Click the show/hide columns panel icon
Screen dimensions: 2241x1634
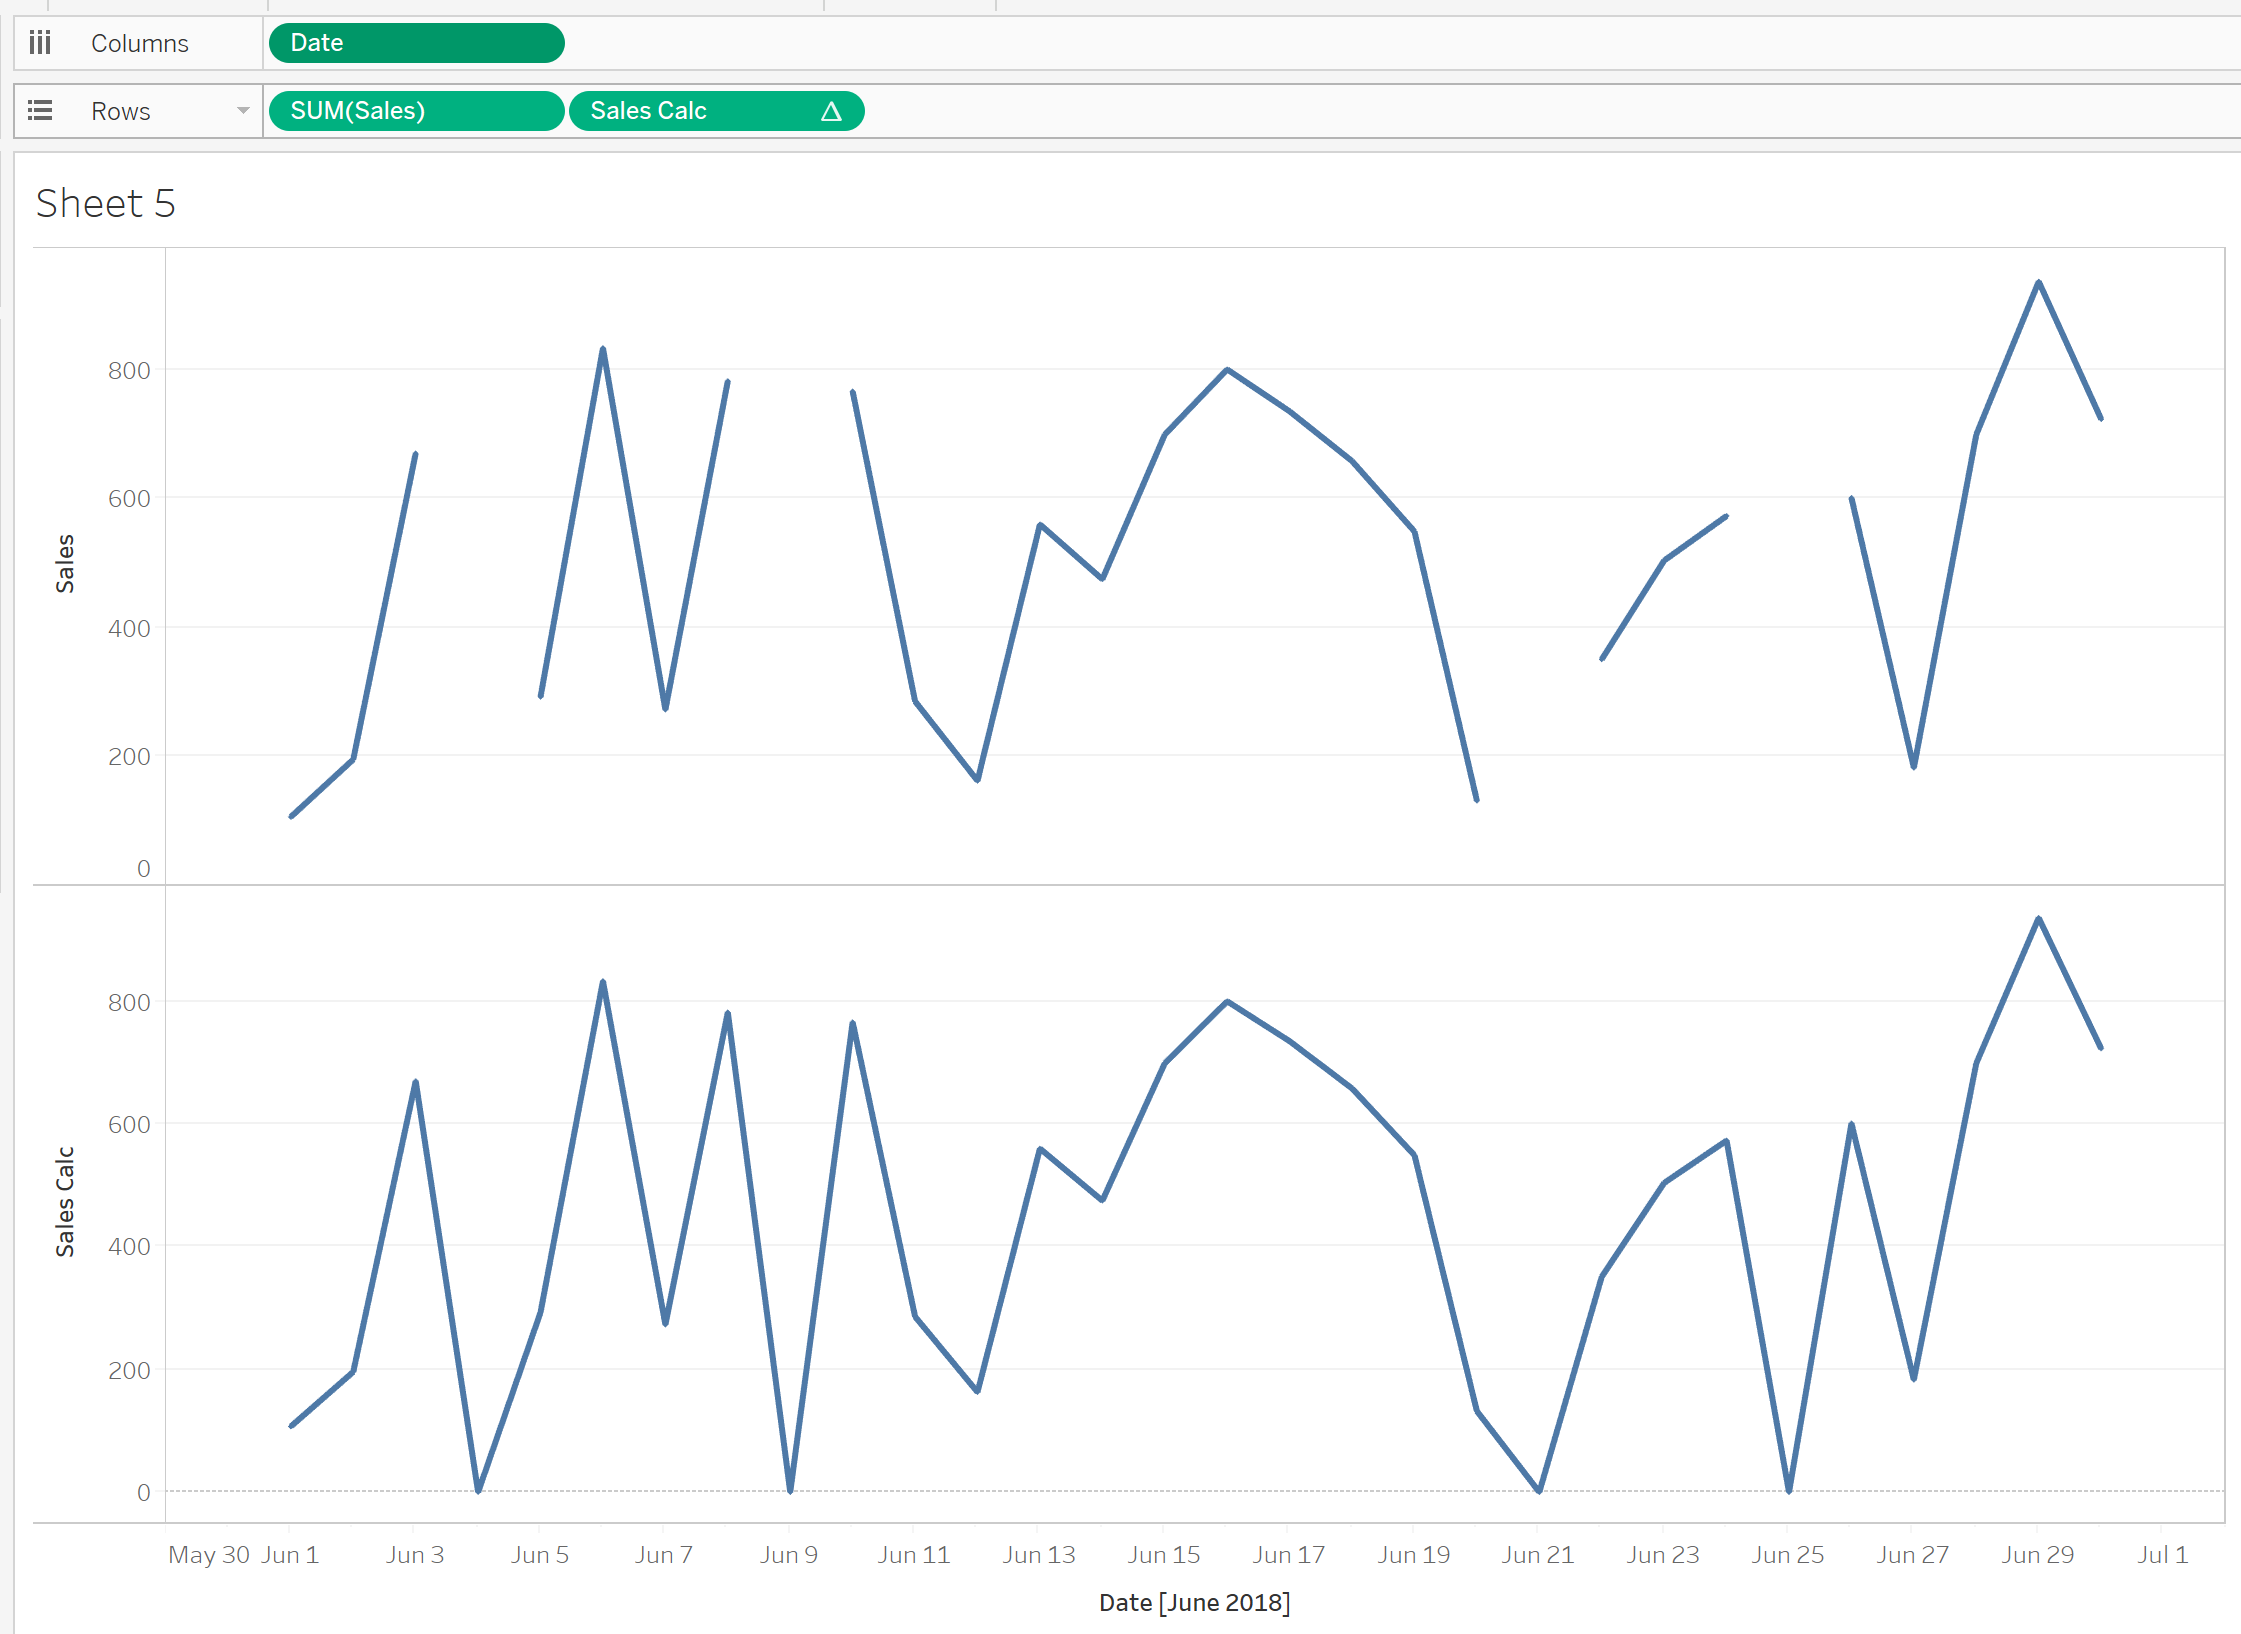pos(38,44)
